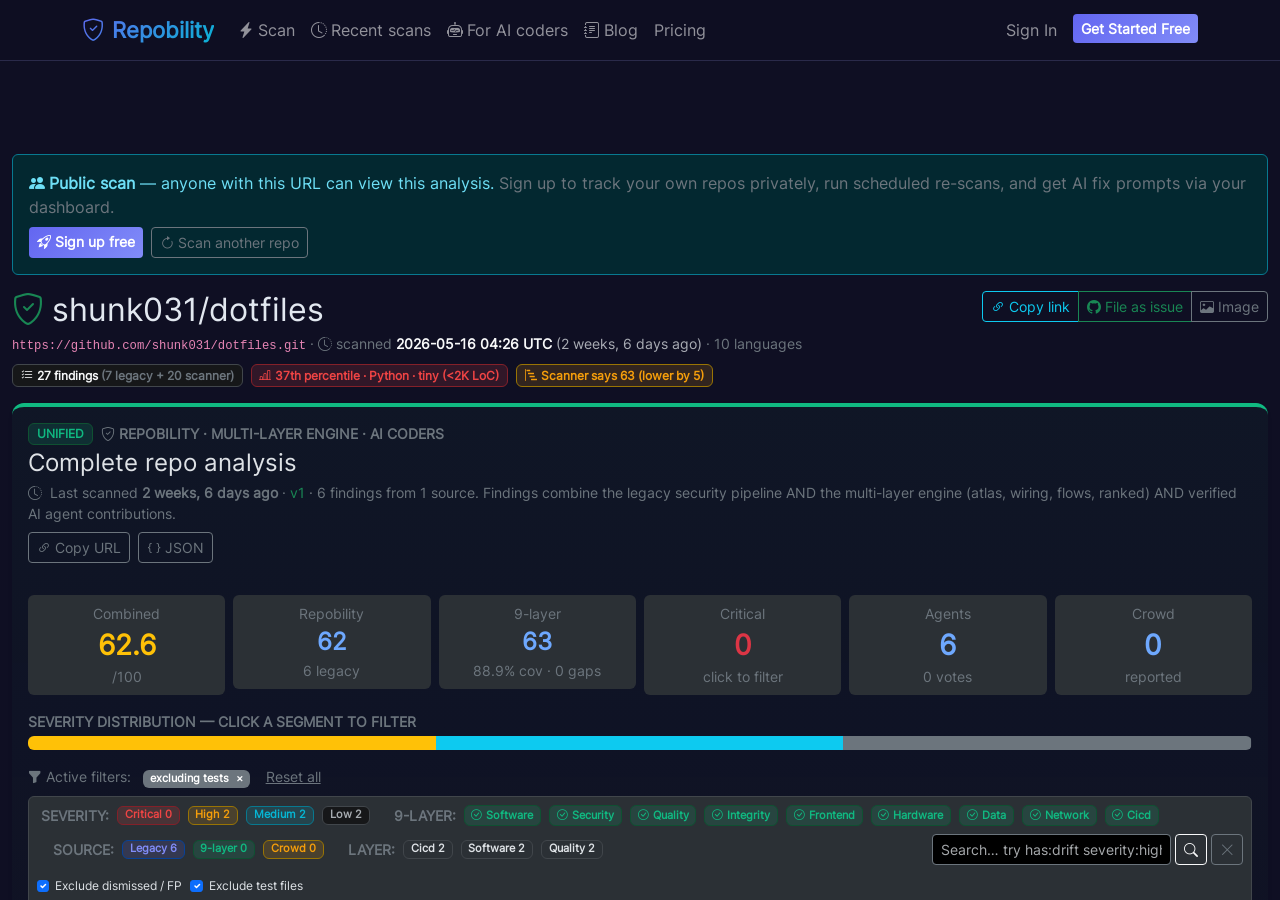Toggle the Software 9-layer filter

point(502,815)
